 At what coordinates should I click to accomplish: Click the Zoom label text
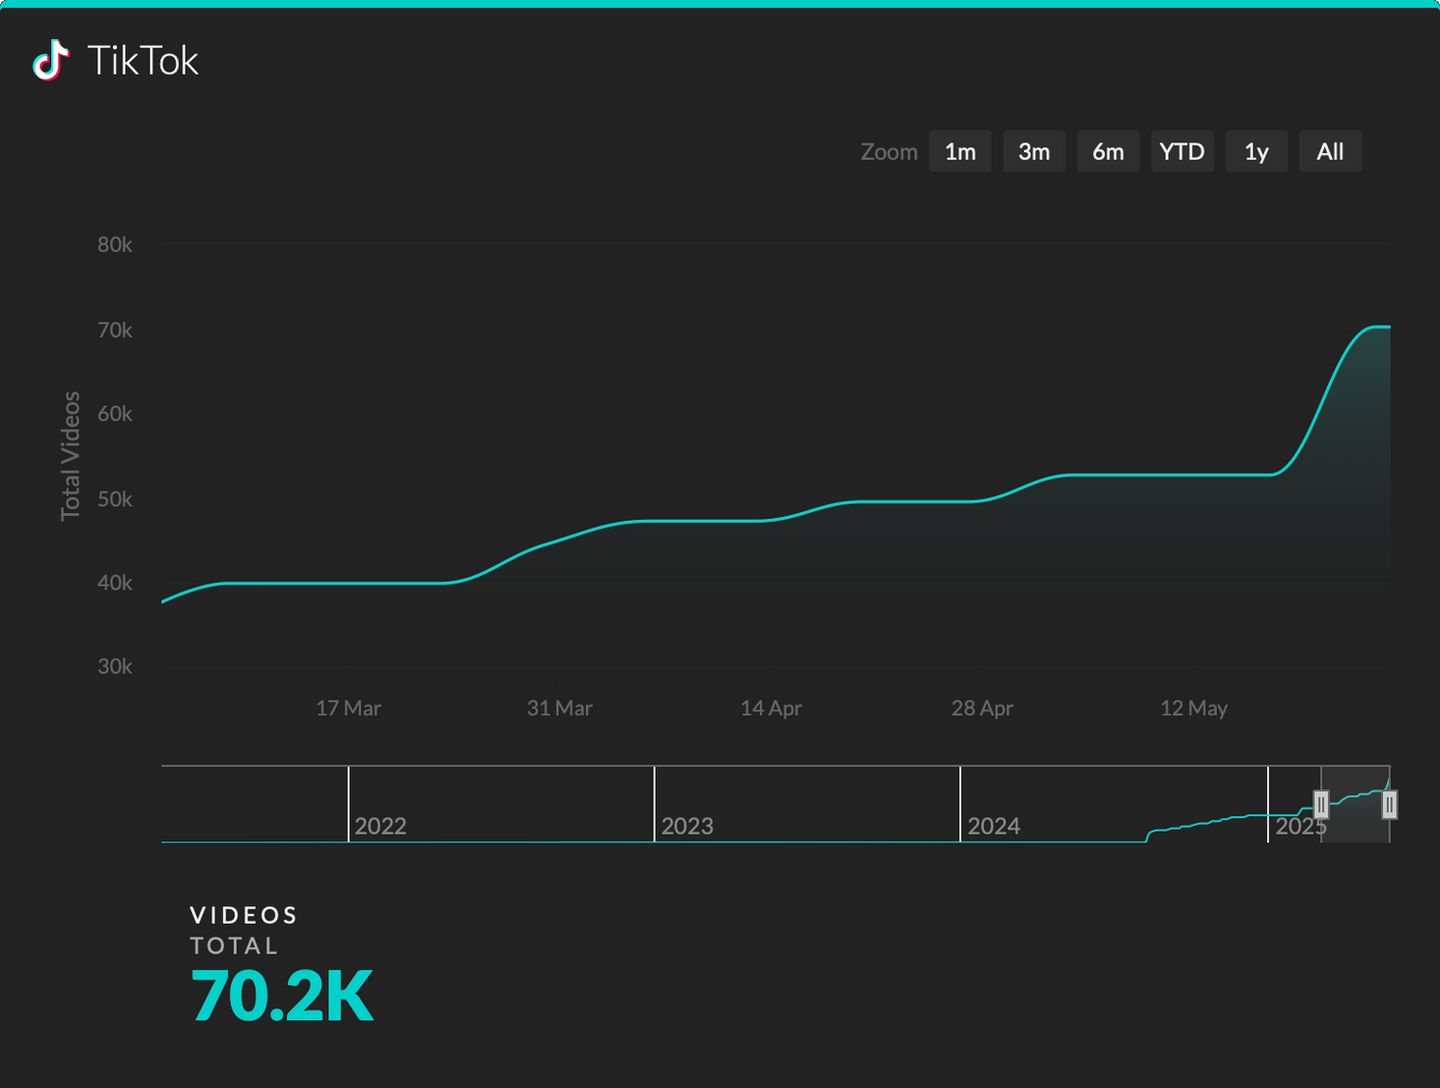[x=888, y=151]
